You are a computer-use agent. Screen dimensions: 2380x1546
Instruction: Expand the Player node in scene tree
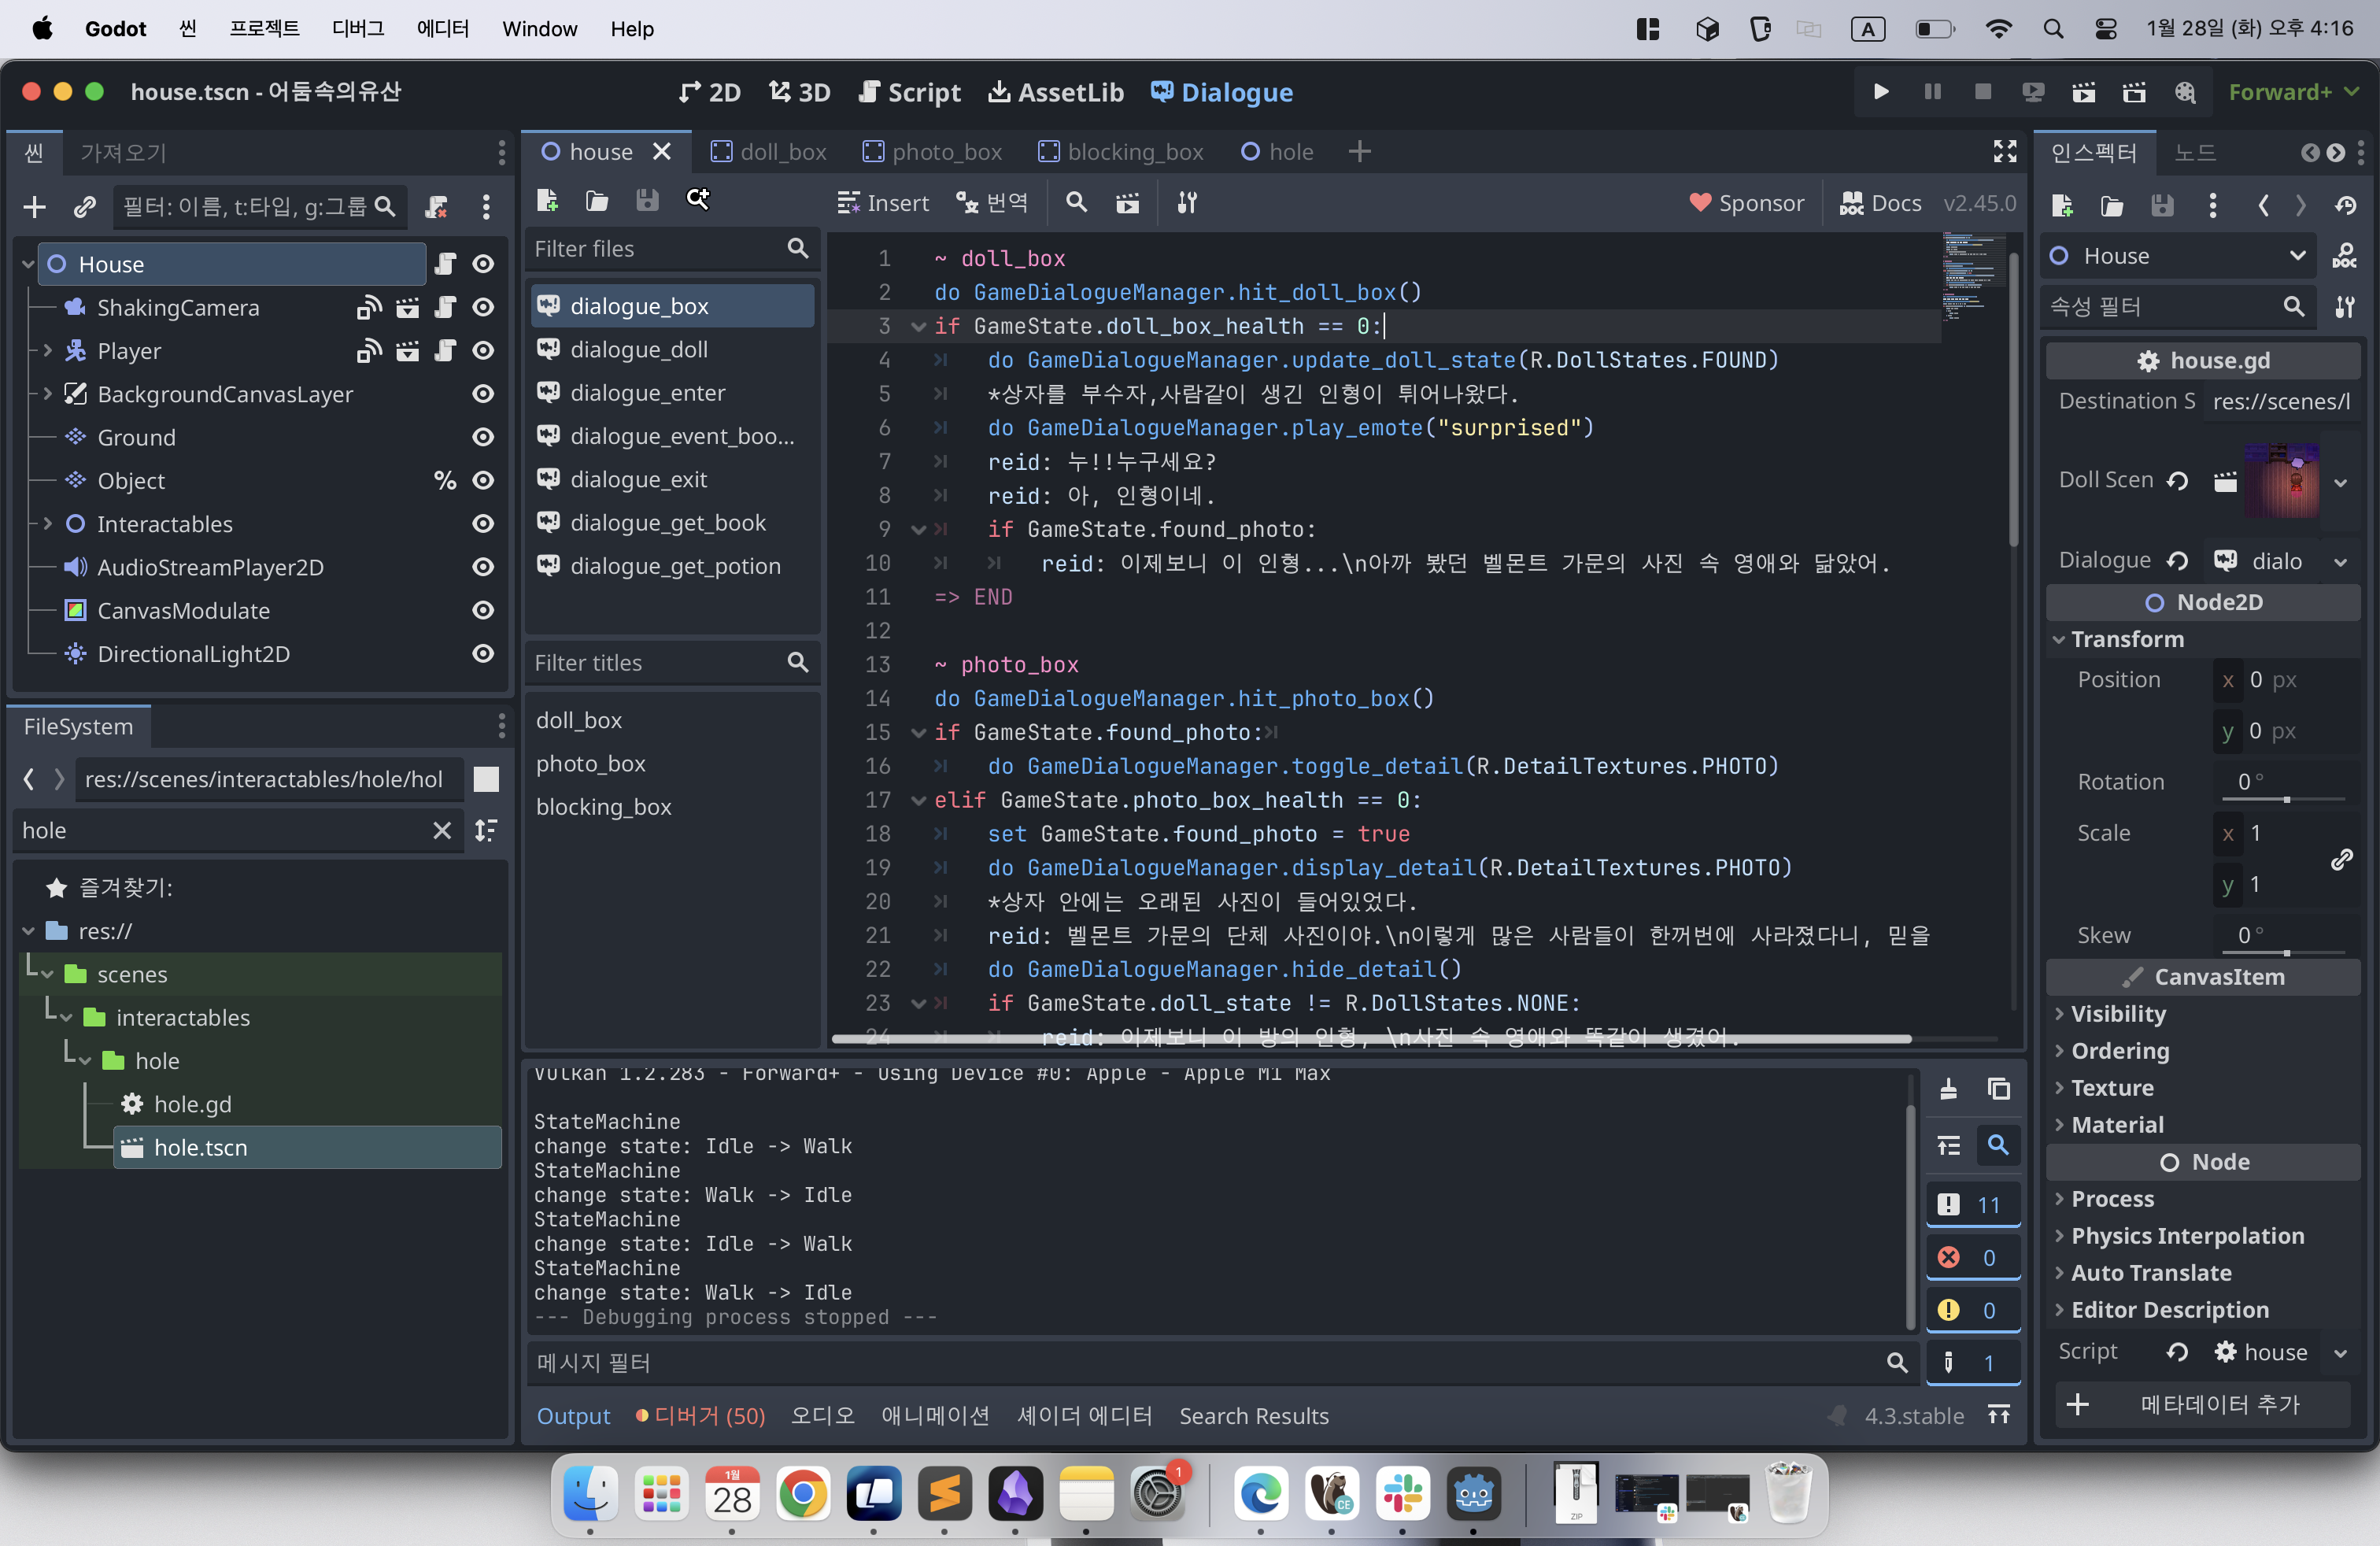click(47, 350)
